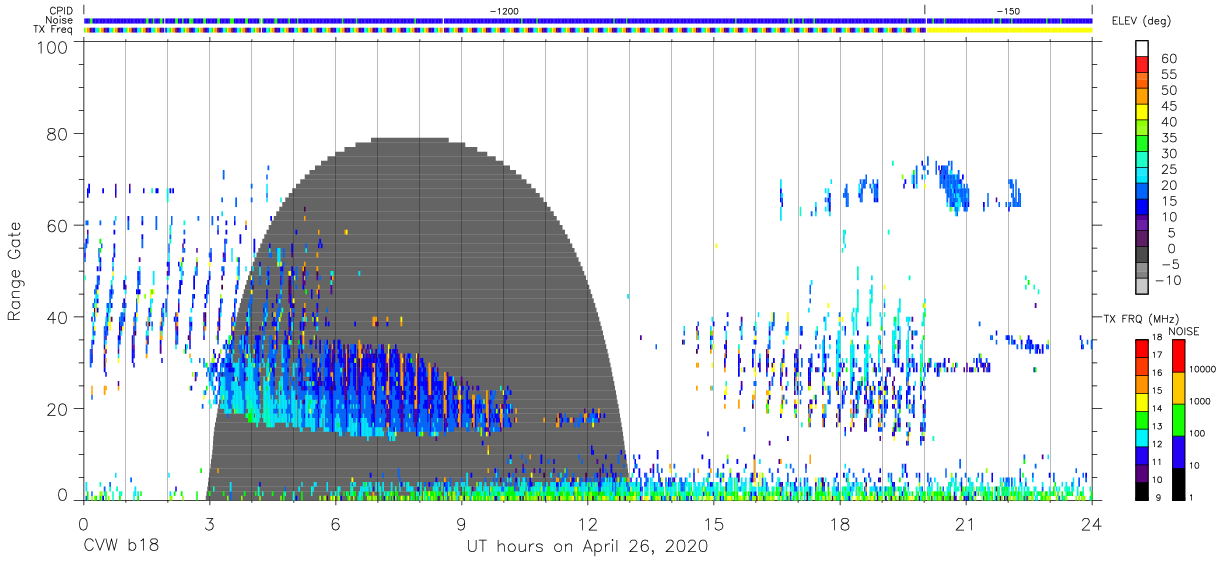This screenshot has width=1228, height=567.
Task: Click the TX FRQ scale label '9'
Action: coord(1158,498)
